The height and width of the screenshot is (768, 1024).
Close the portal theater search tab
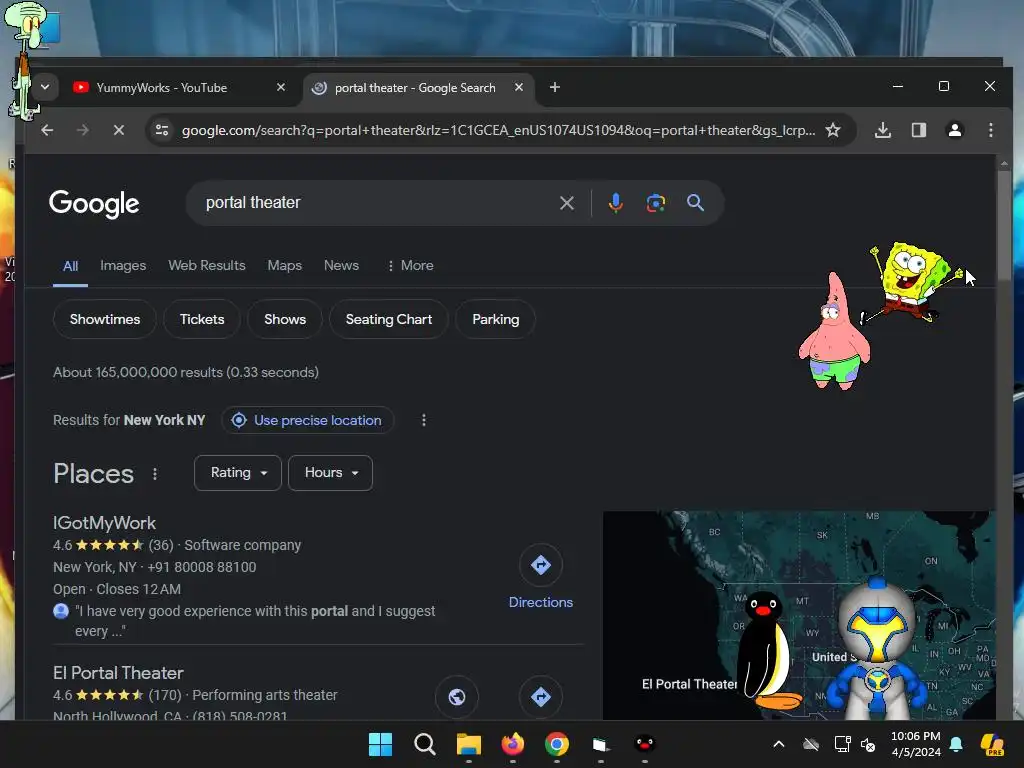(x=519, y=87)
